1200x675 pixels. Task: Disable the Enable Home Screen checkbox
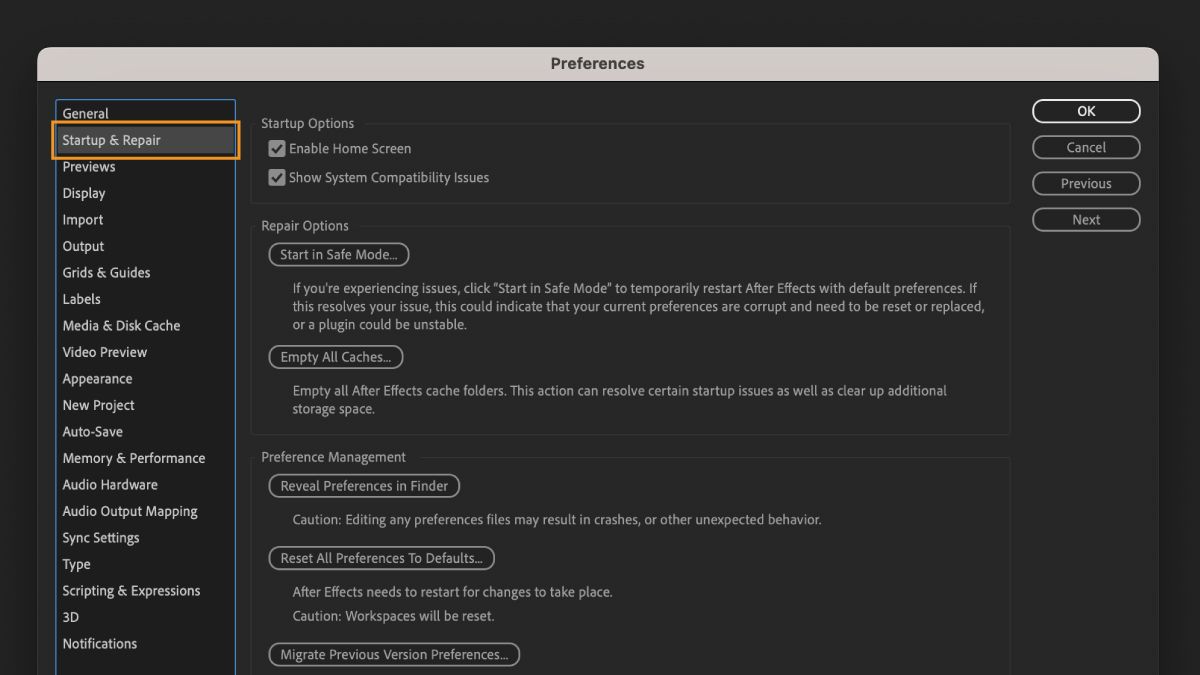click(x=277, y=148)
